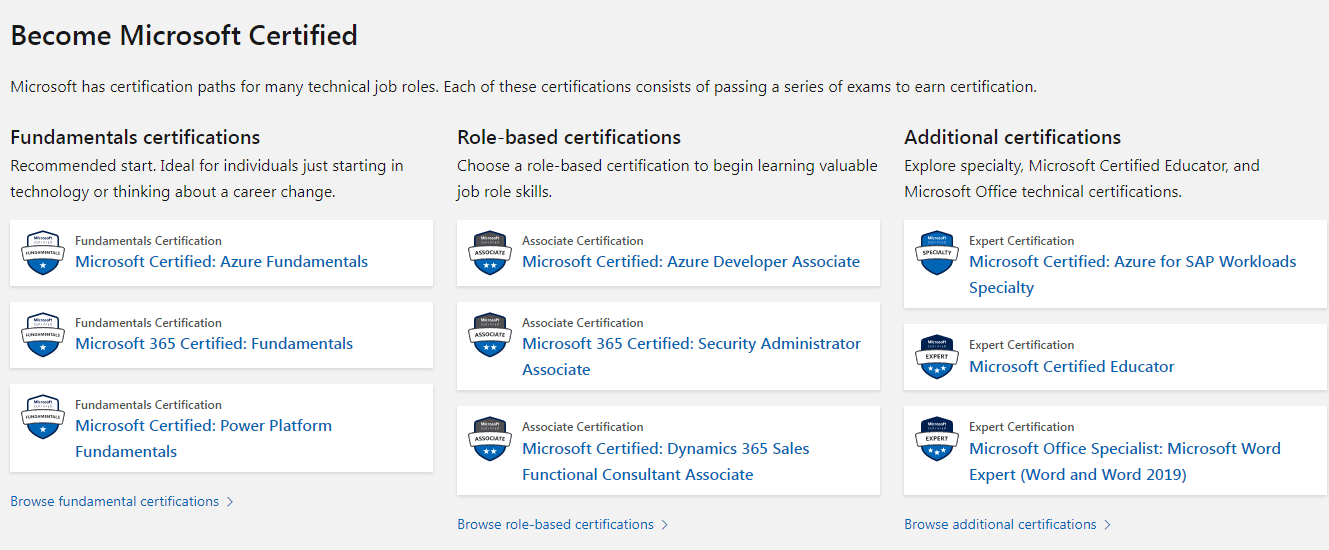Click the Become Microsoft Certified title
1329x550 pixels.
pyautogui.click(x=184, y=36)
